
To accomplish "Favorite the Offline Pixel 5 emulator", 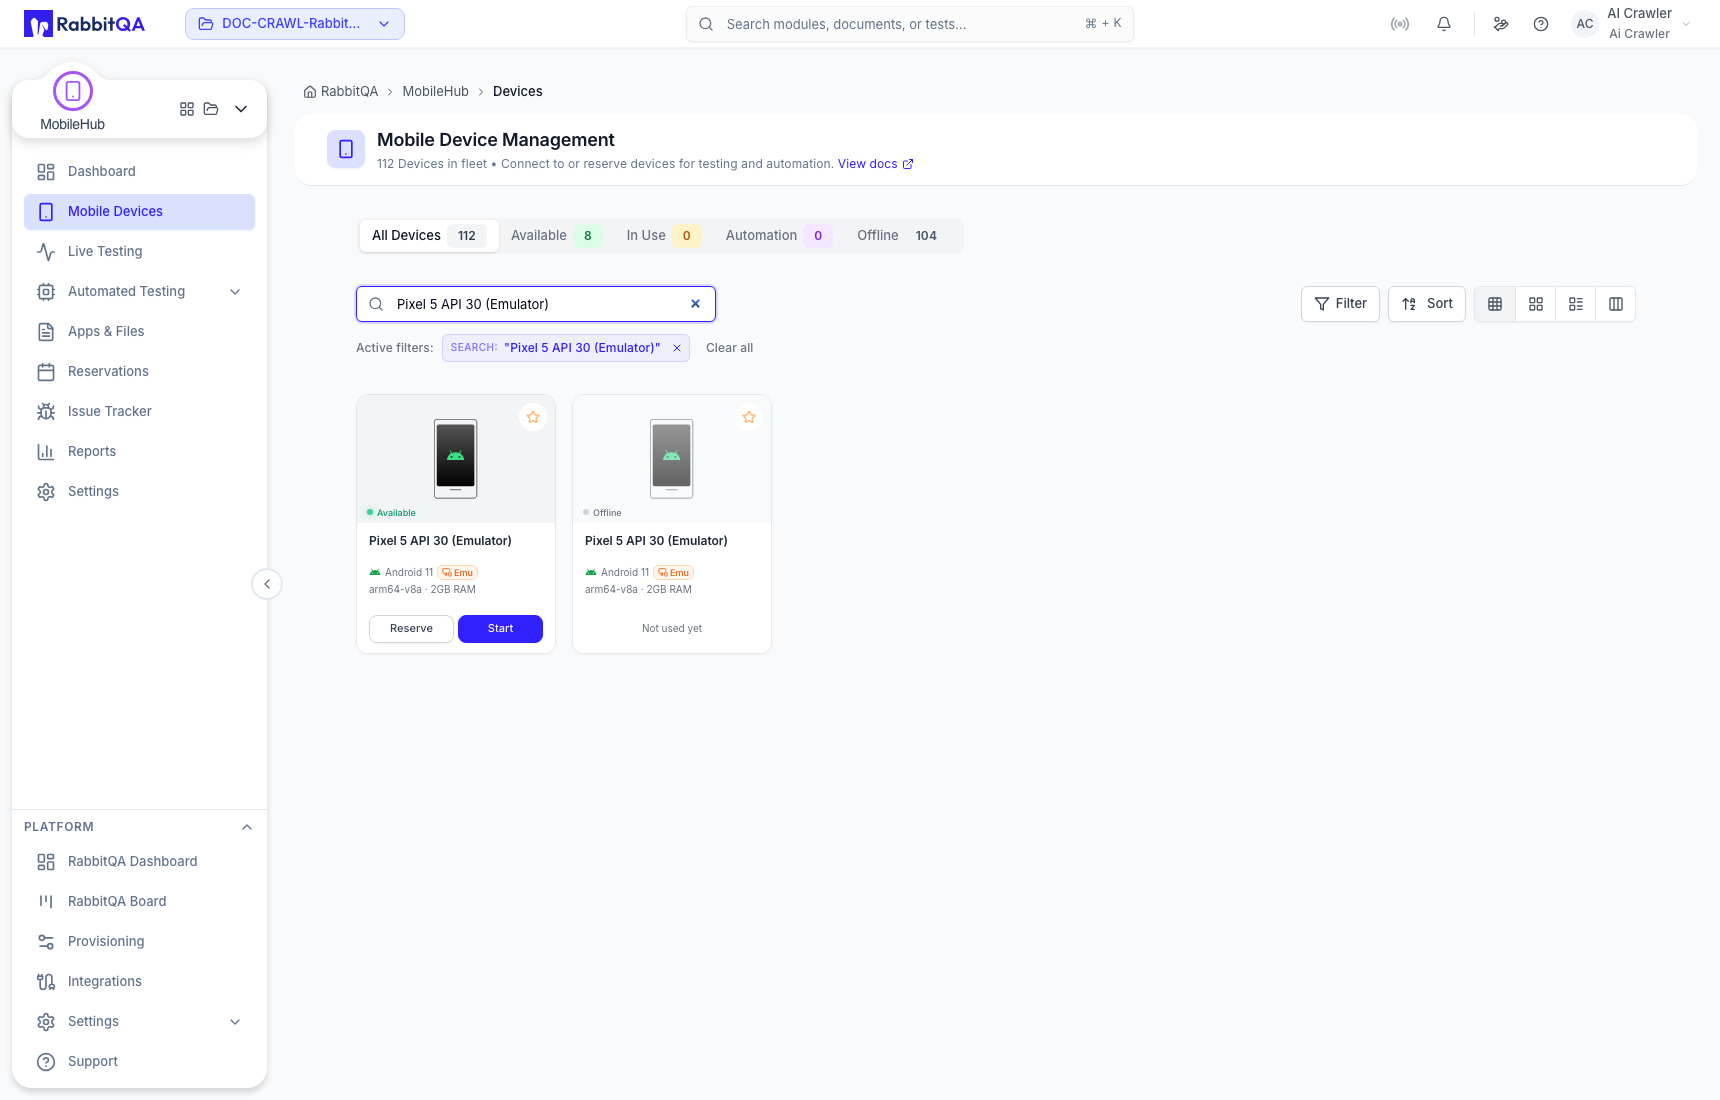I will point(749,417).
